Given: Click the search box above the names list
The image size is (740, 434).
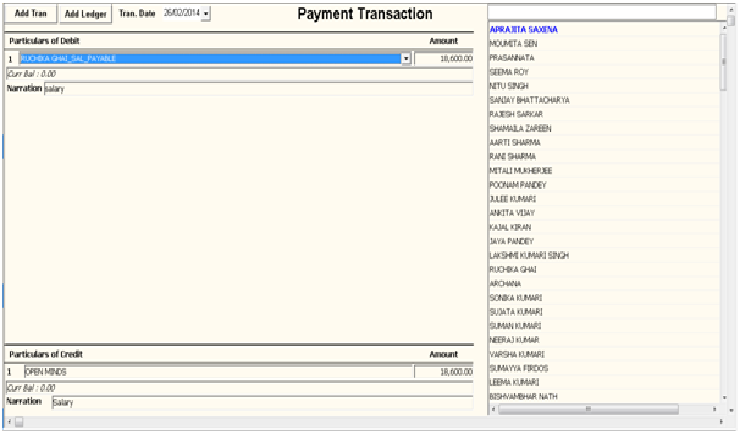Looking at the screenshot, I should 602,12.
